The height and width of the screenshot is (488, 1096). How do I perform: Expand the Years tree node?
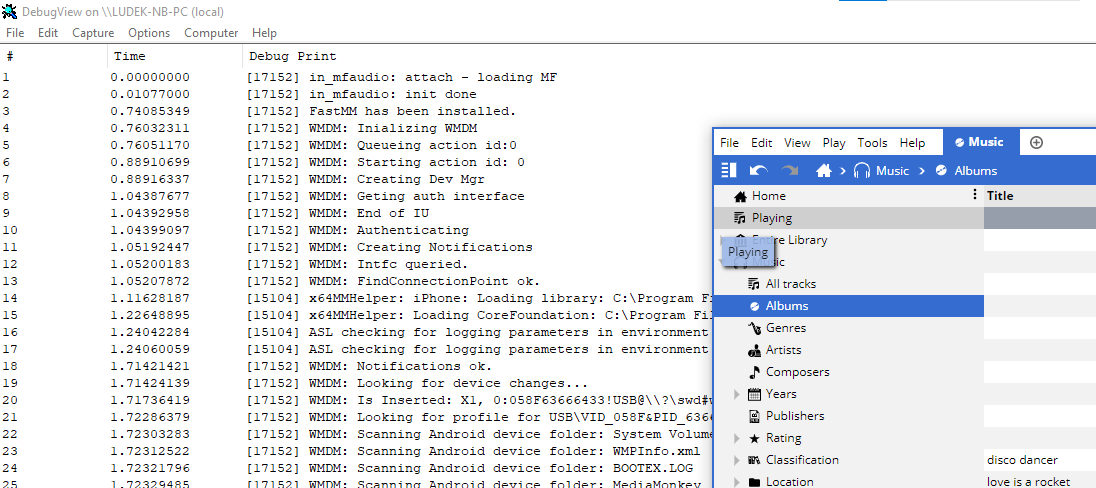[738, 394]
